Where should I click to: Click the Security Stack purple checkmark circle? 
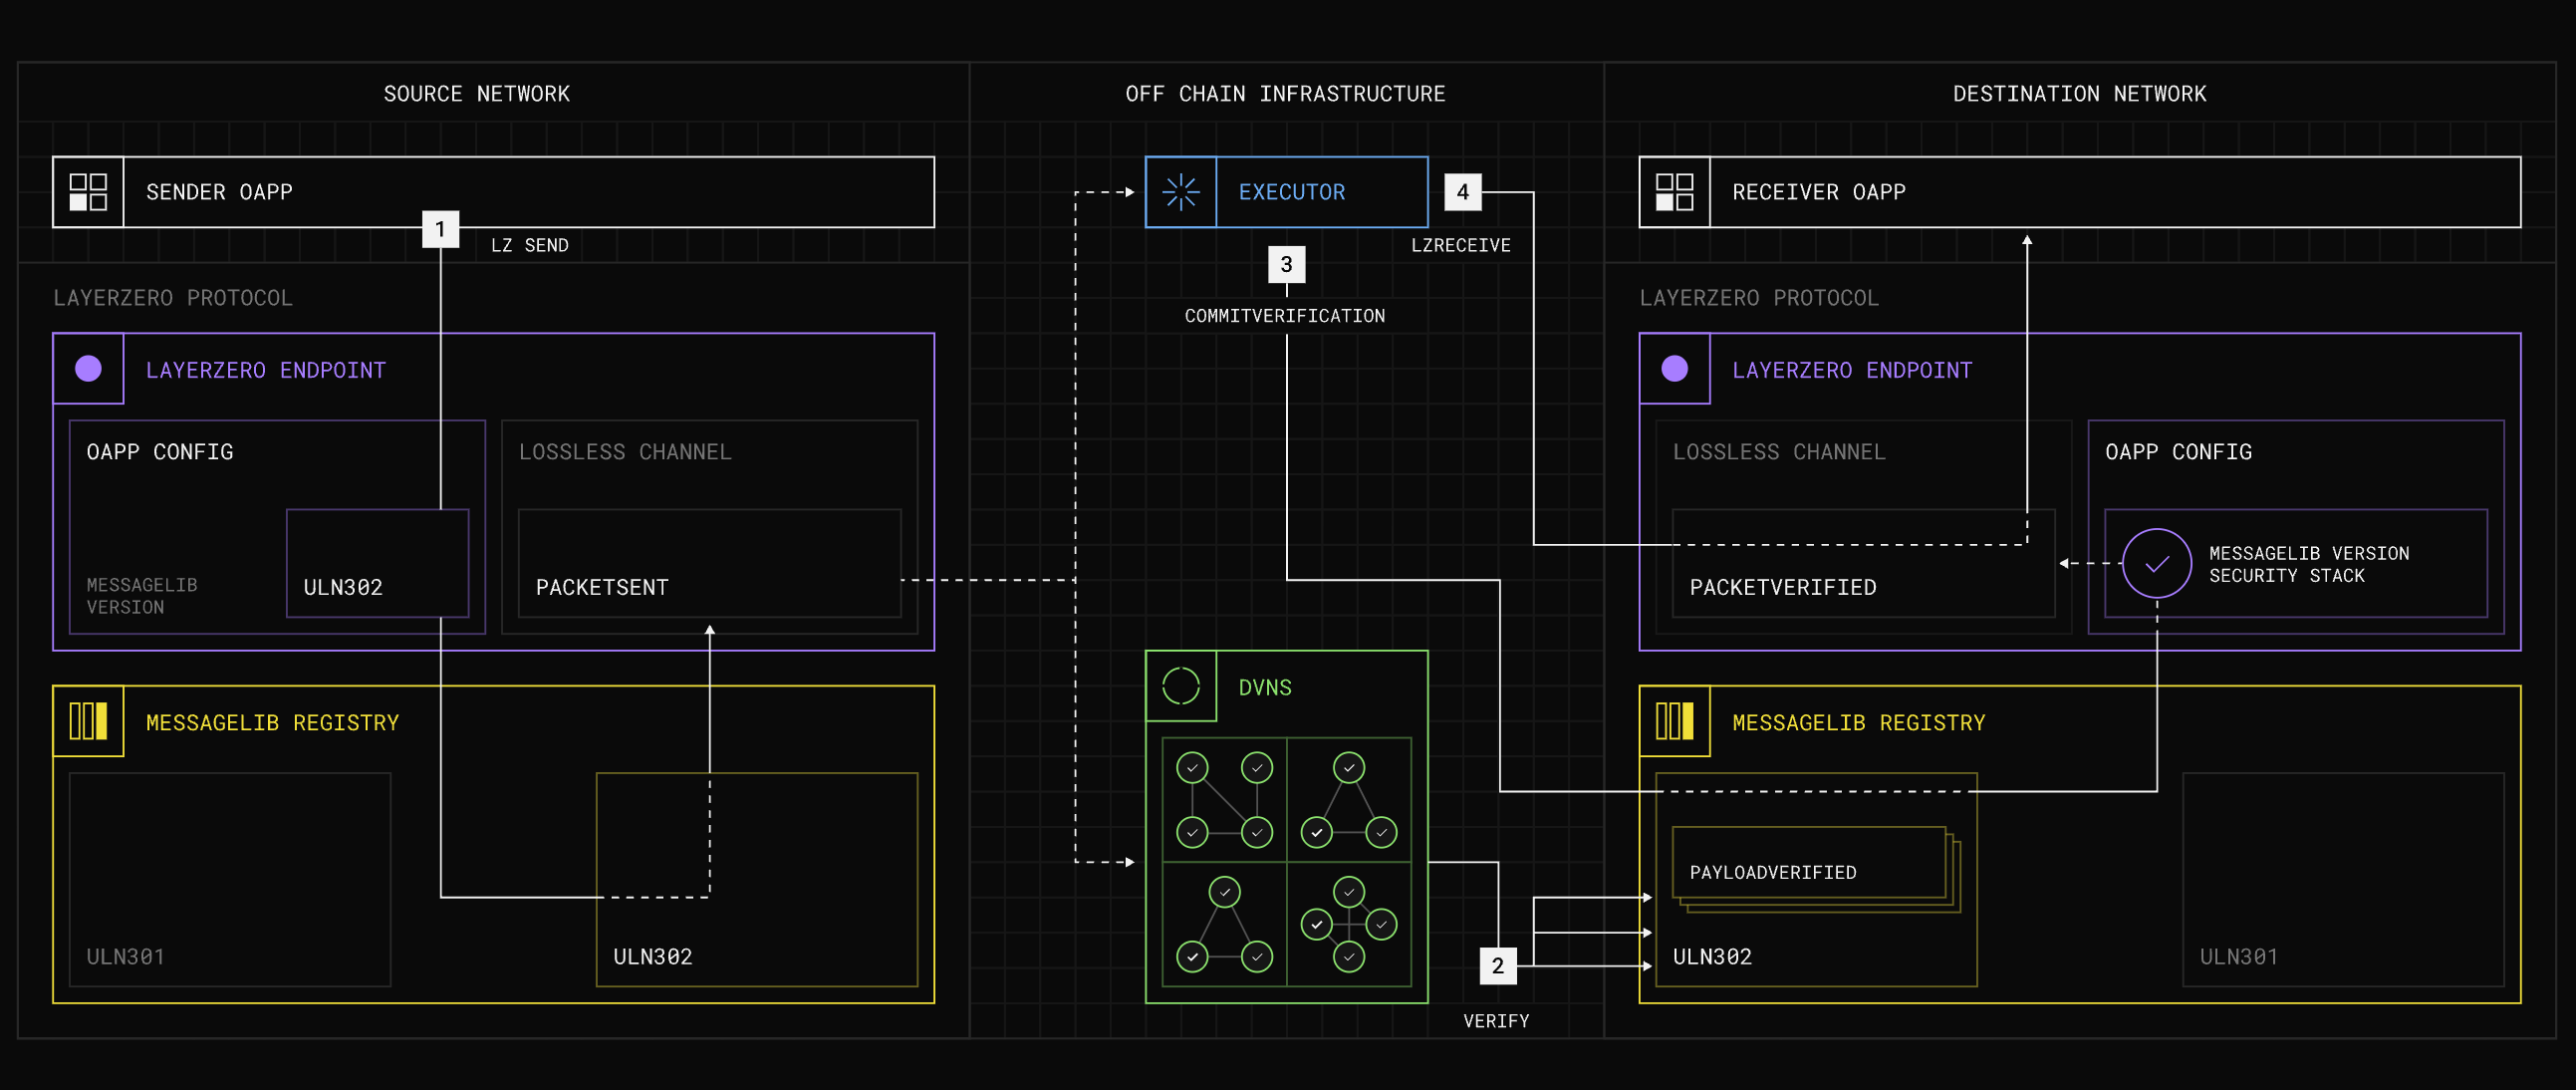(x=2157, y=564)
